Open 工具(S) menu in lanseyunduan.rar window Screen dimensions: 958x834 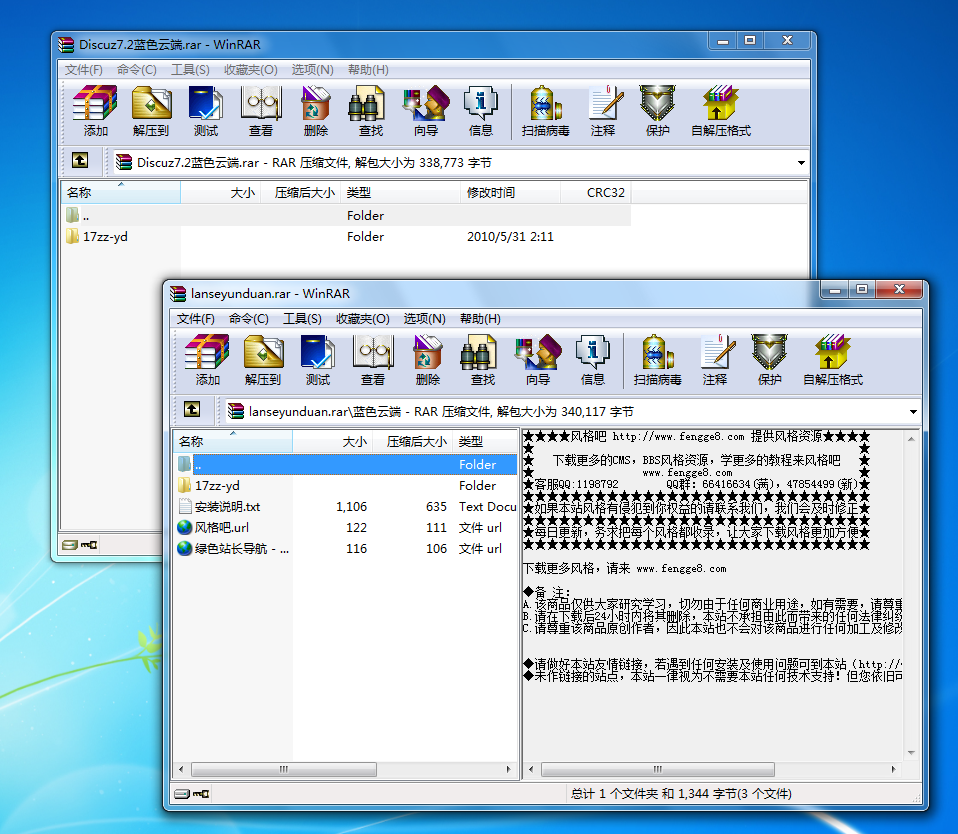(302, 319)
